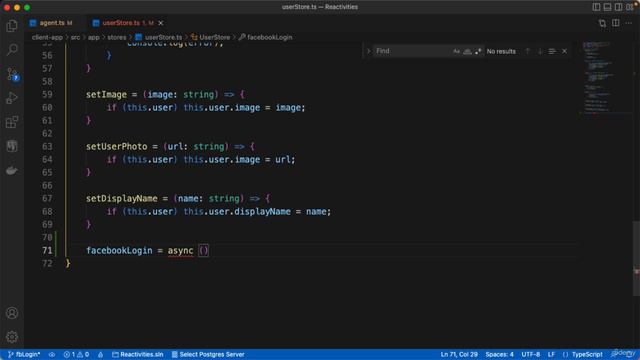Change end of line sequence via LF
Image resolution: width=640 pixels, height=360 pixels.
(551, 354)
